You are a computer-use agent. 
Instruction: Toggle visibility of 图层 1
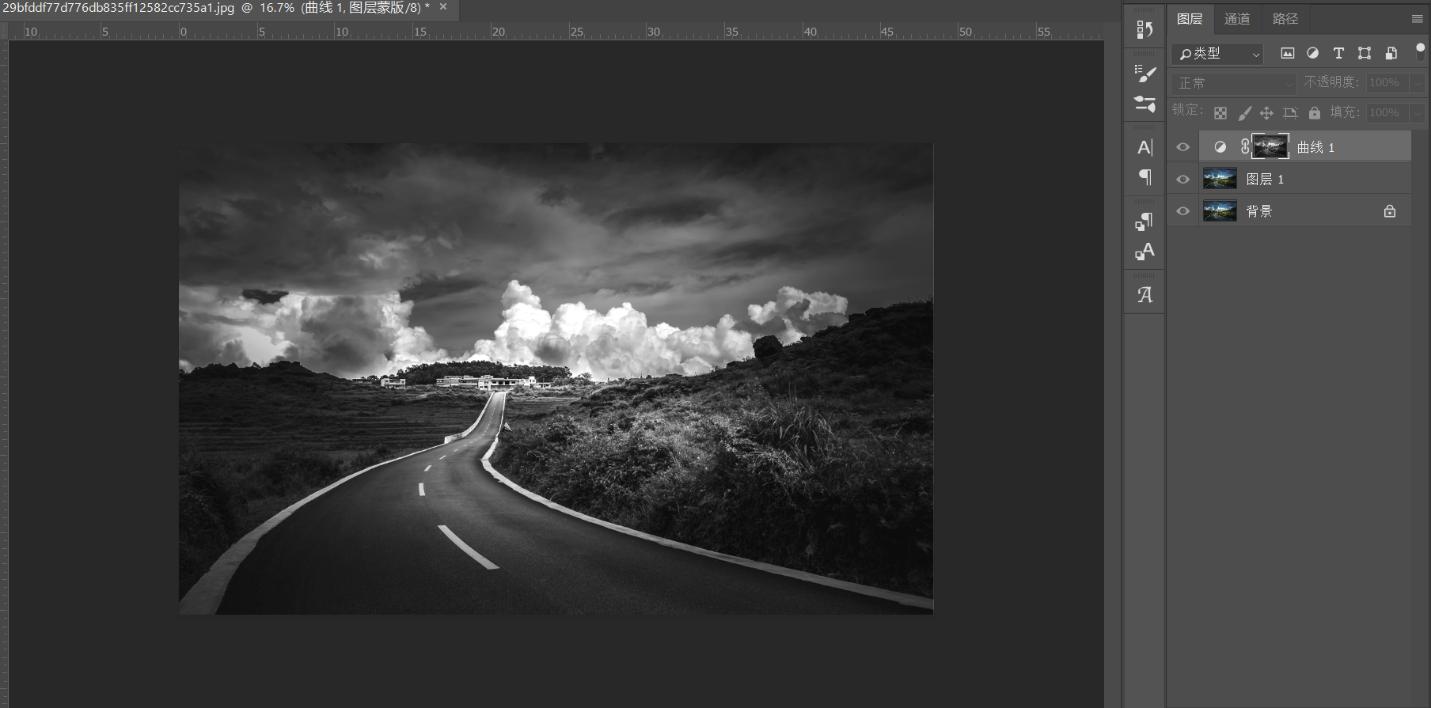pyautogui.click(x=1182, y=178)
